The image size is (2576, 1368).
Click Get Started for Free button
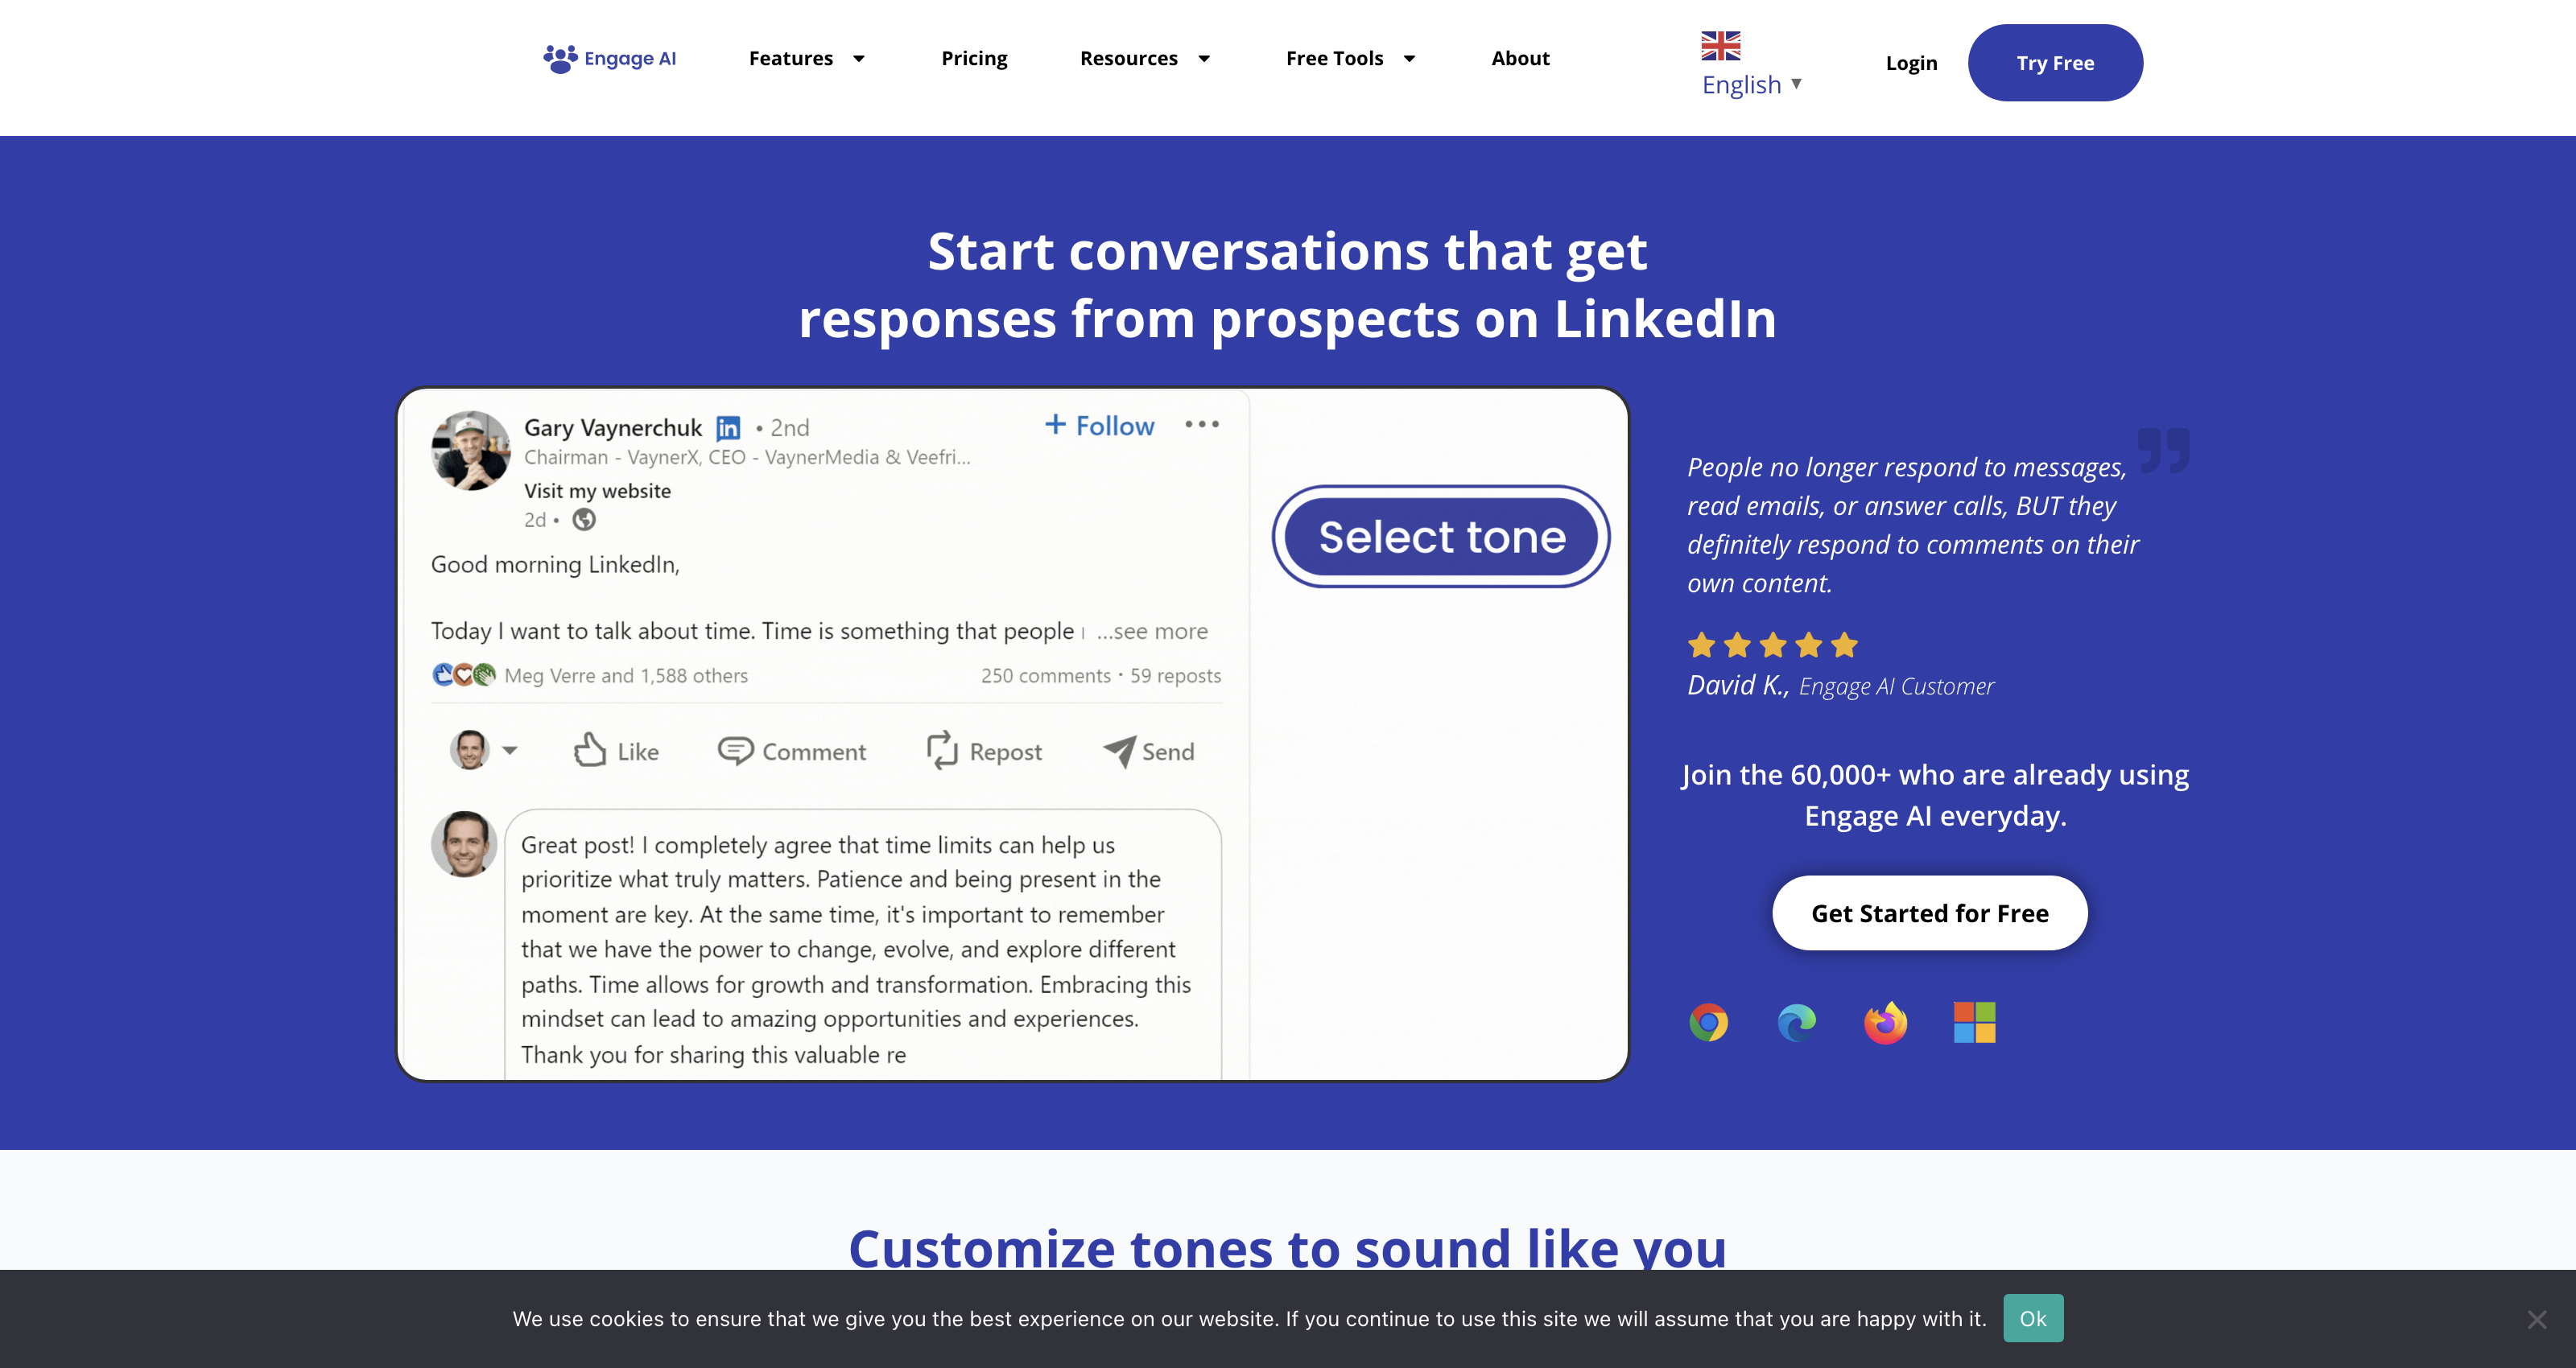tap(1929, 913)
